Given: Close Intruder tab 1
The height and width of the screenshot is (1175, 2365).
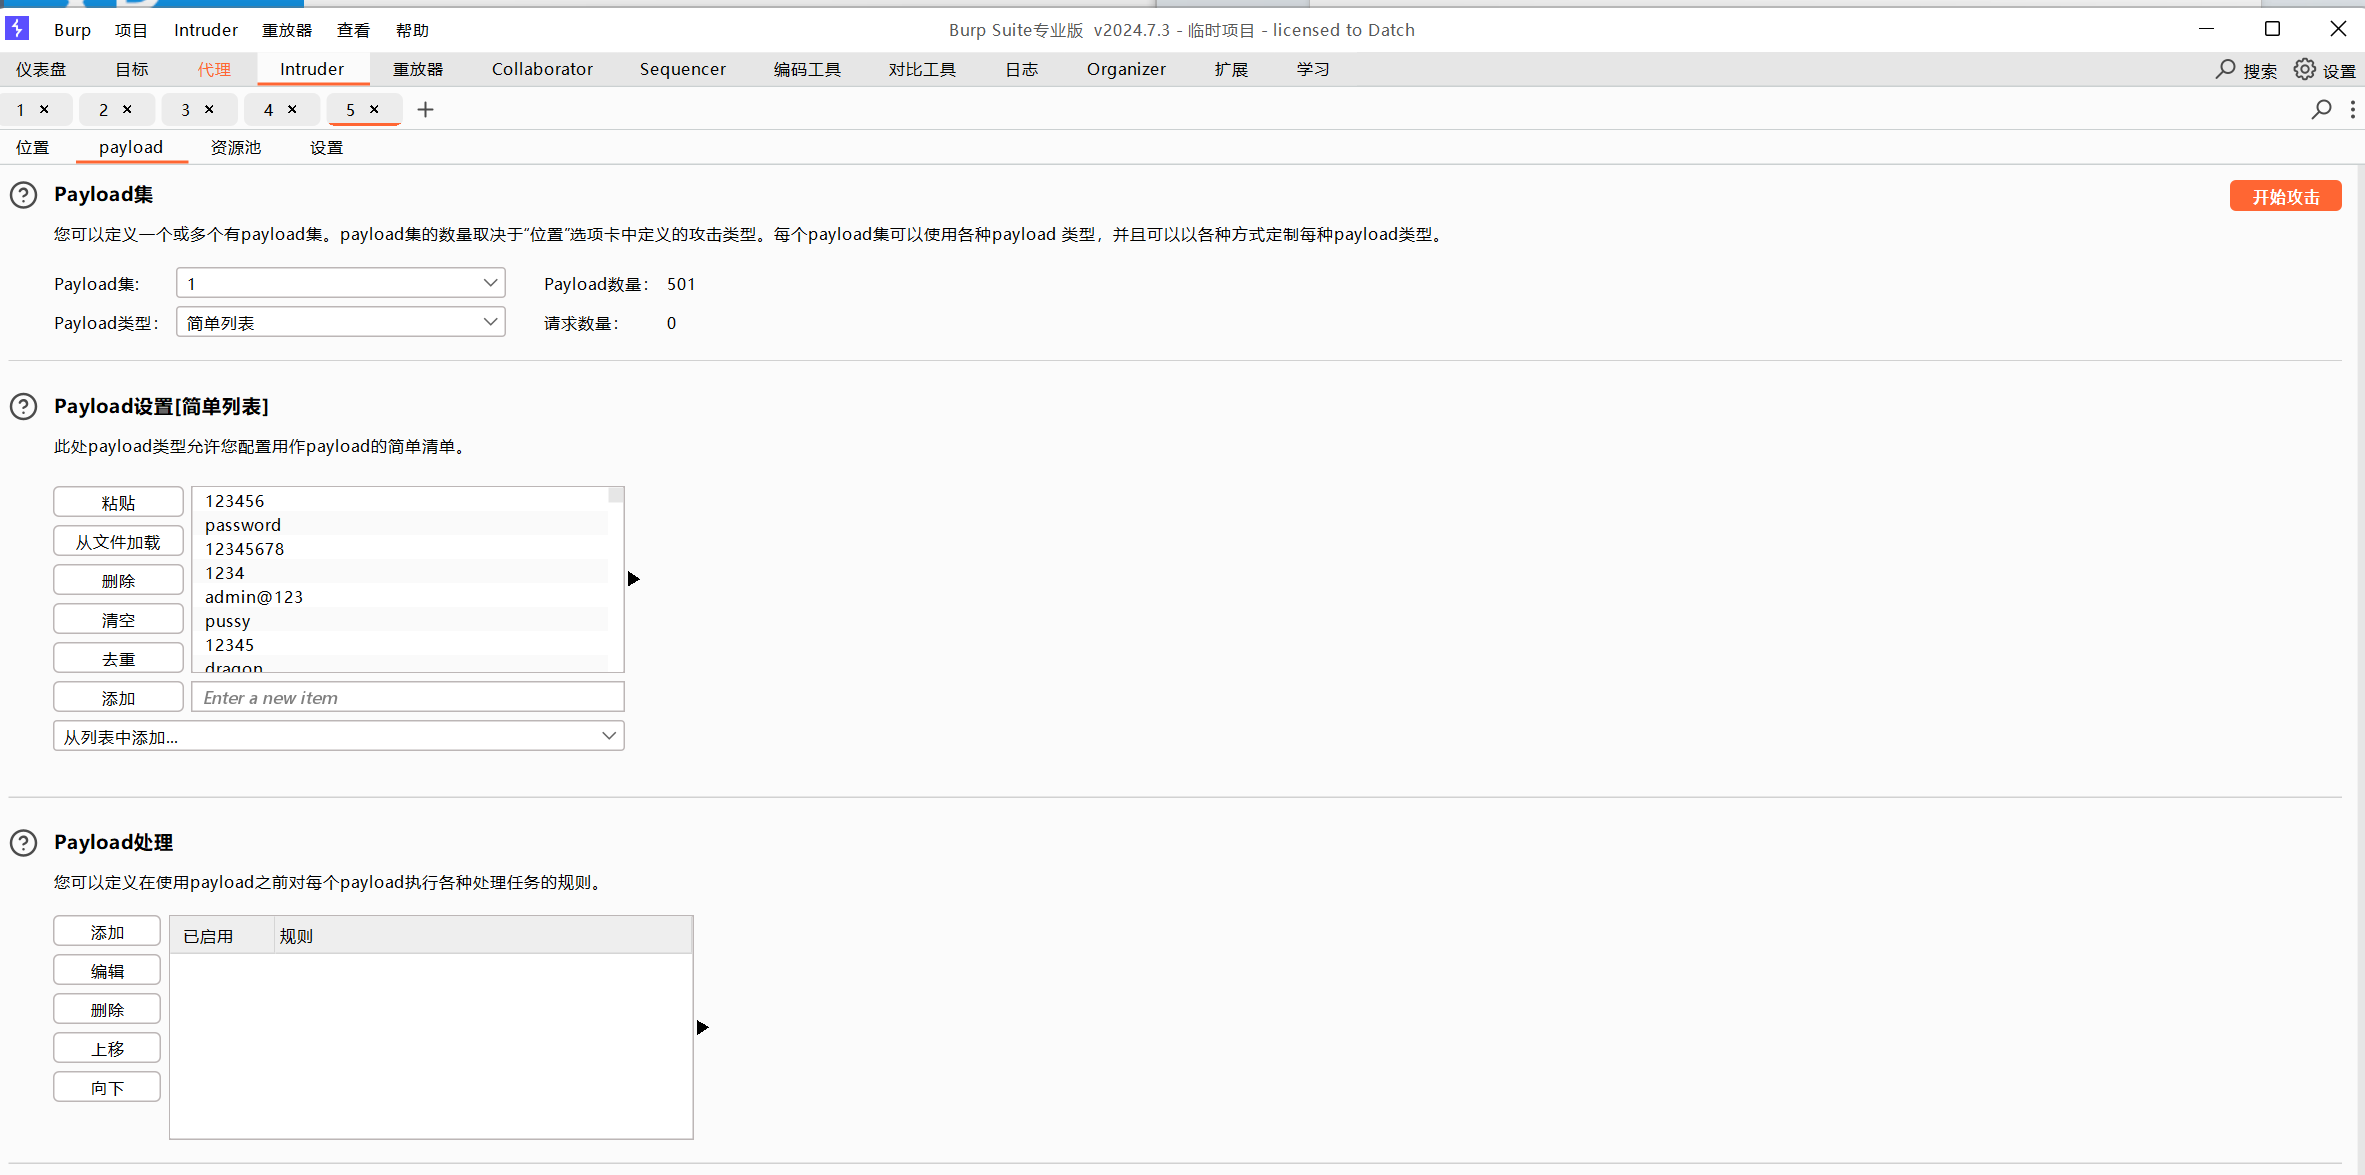Looking at the screenshot, I should click(44, 109).
